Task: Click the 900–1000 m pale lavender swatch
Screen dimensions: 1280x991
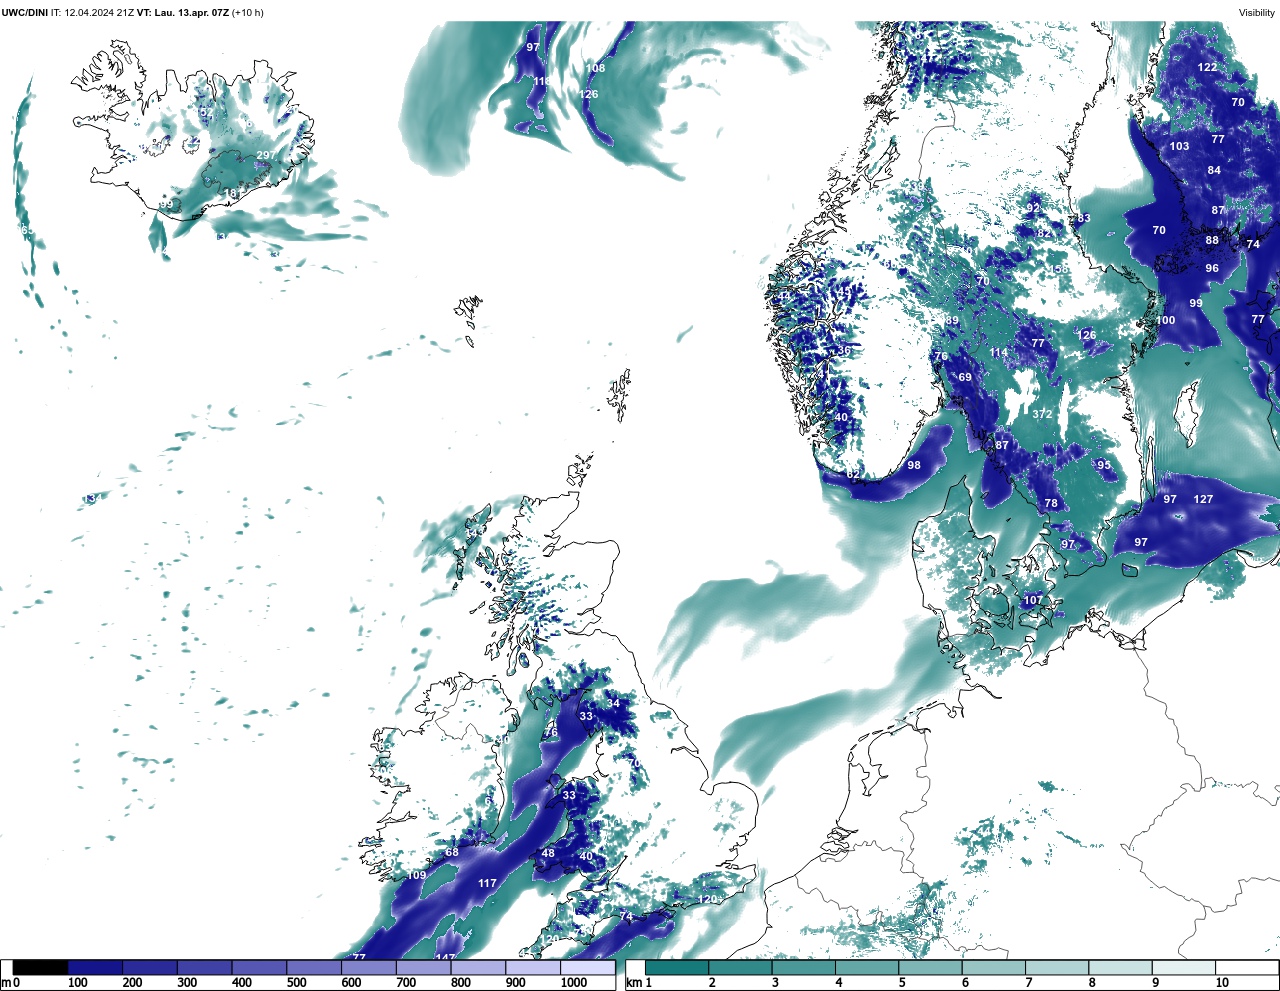Action: [532, 968]
